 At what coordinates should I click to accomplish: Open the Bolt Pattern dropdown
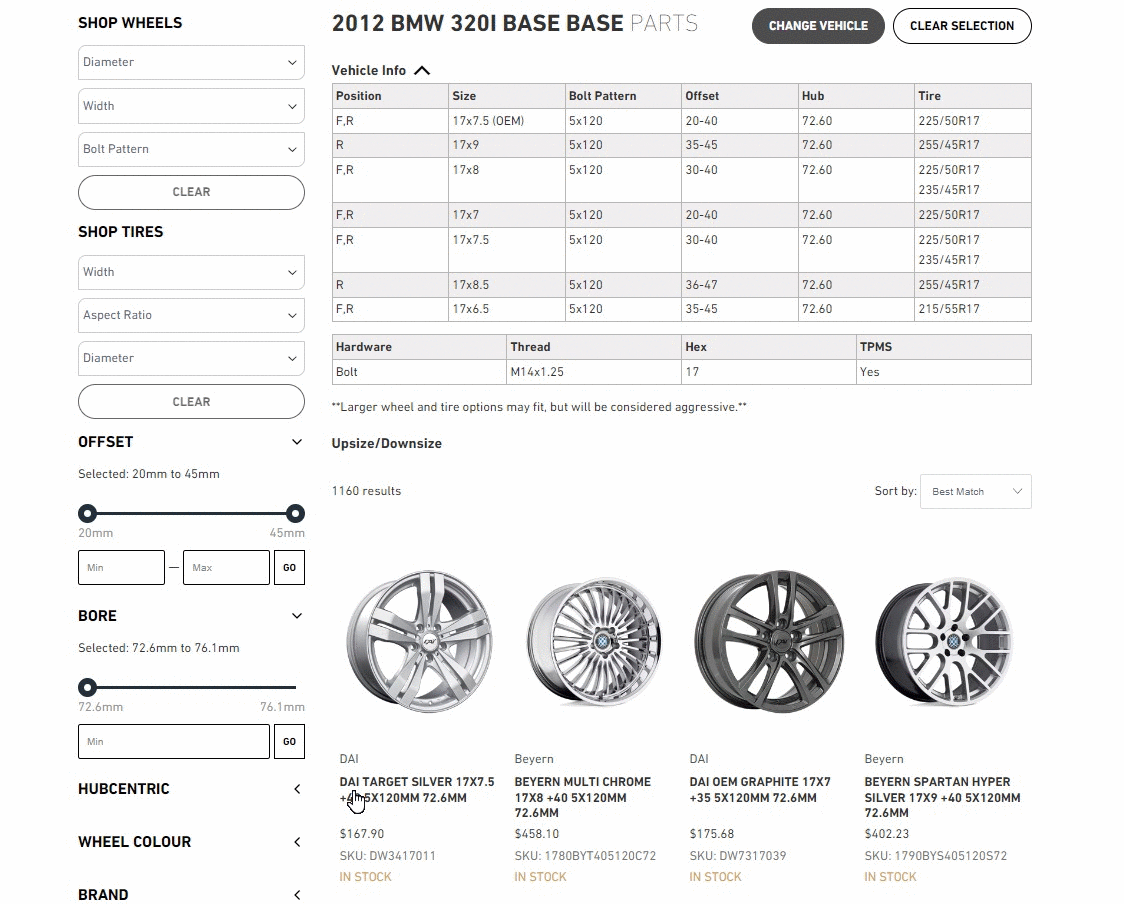pos(191,149)
